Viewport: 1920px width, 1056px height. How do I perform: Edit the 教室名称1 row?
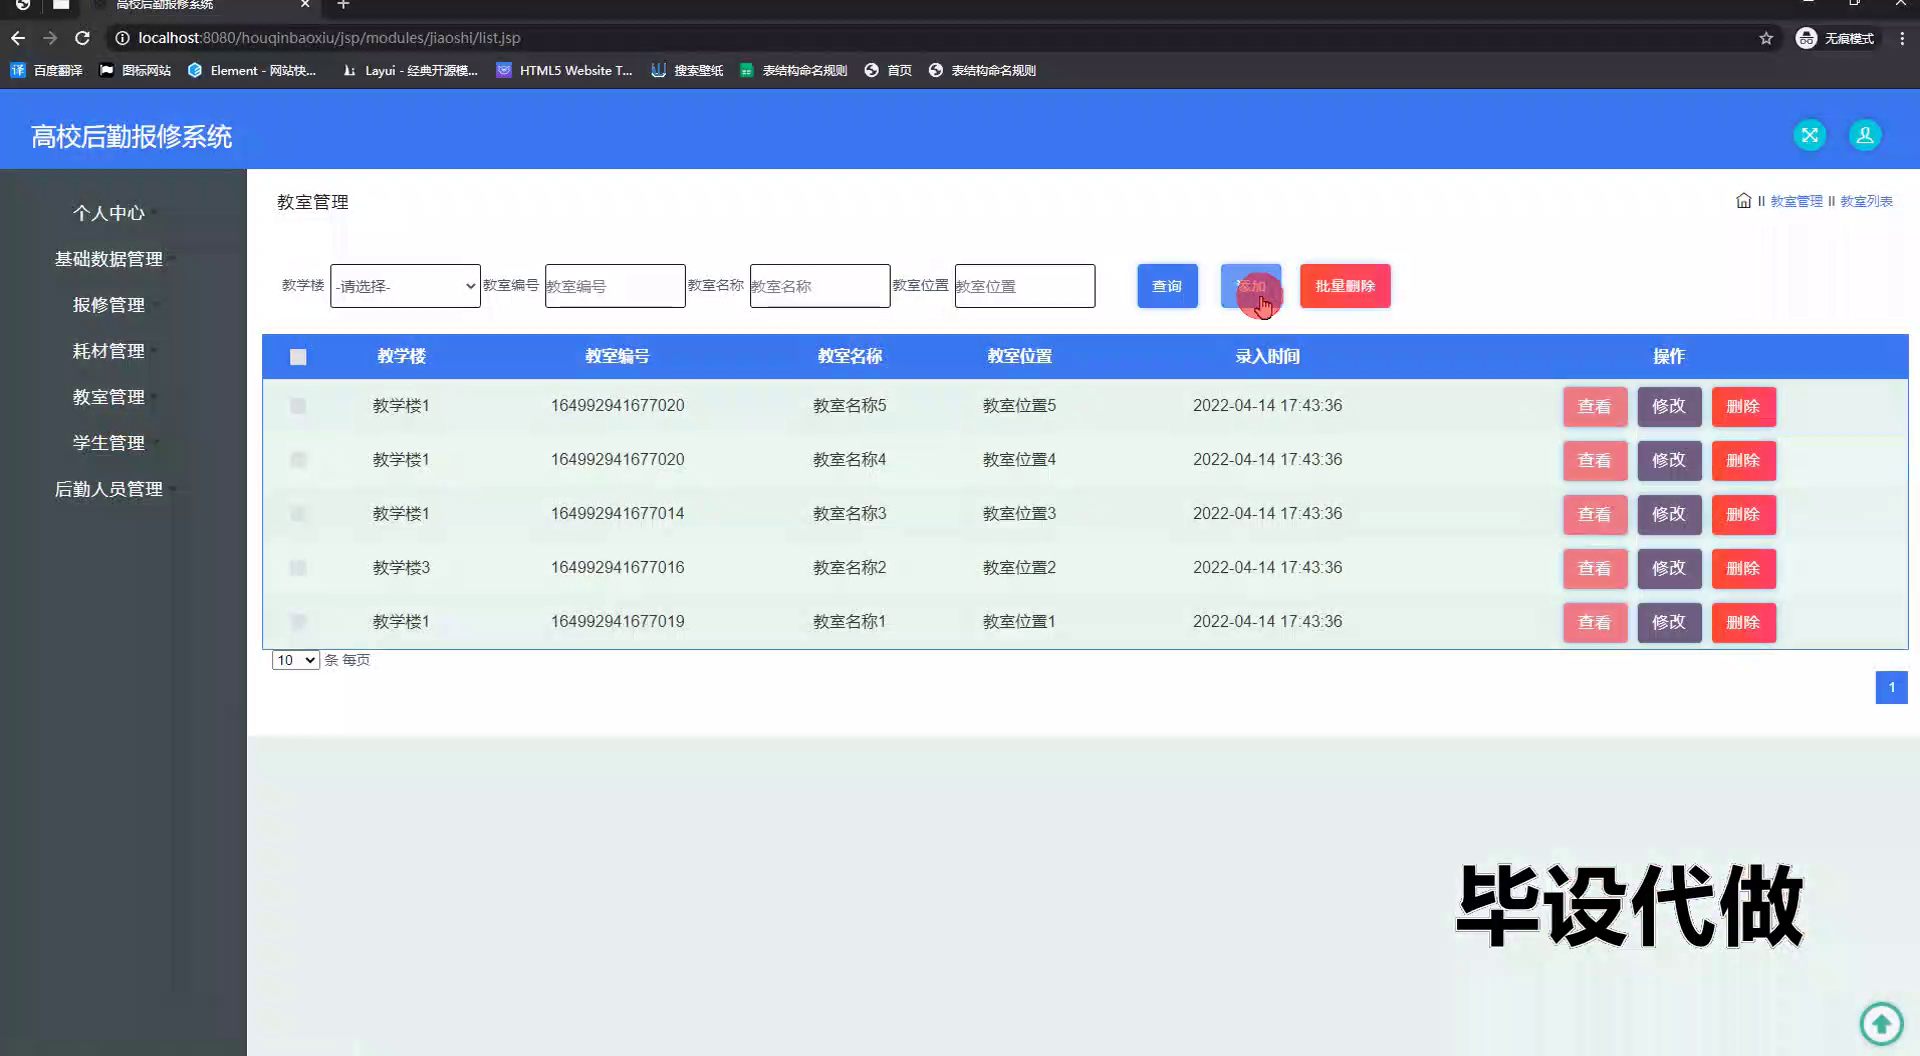click(1669, 623)
